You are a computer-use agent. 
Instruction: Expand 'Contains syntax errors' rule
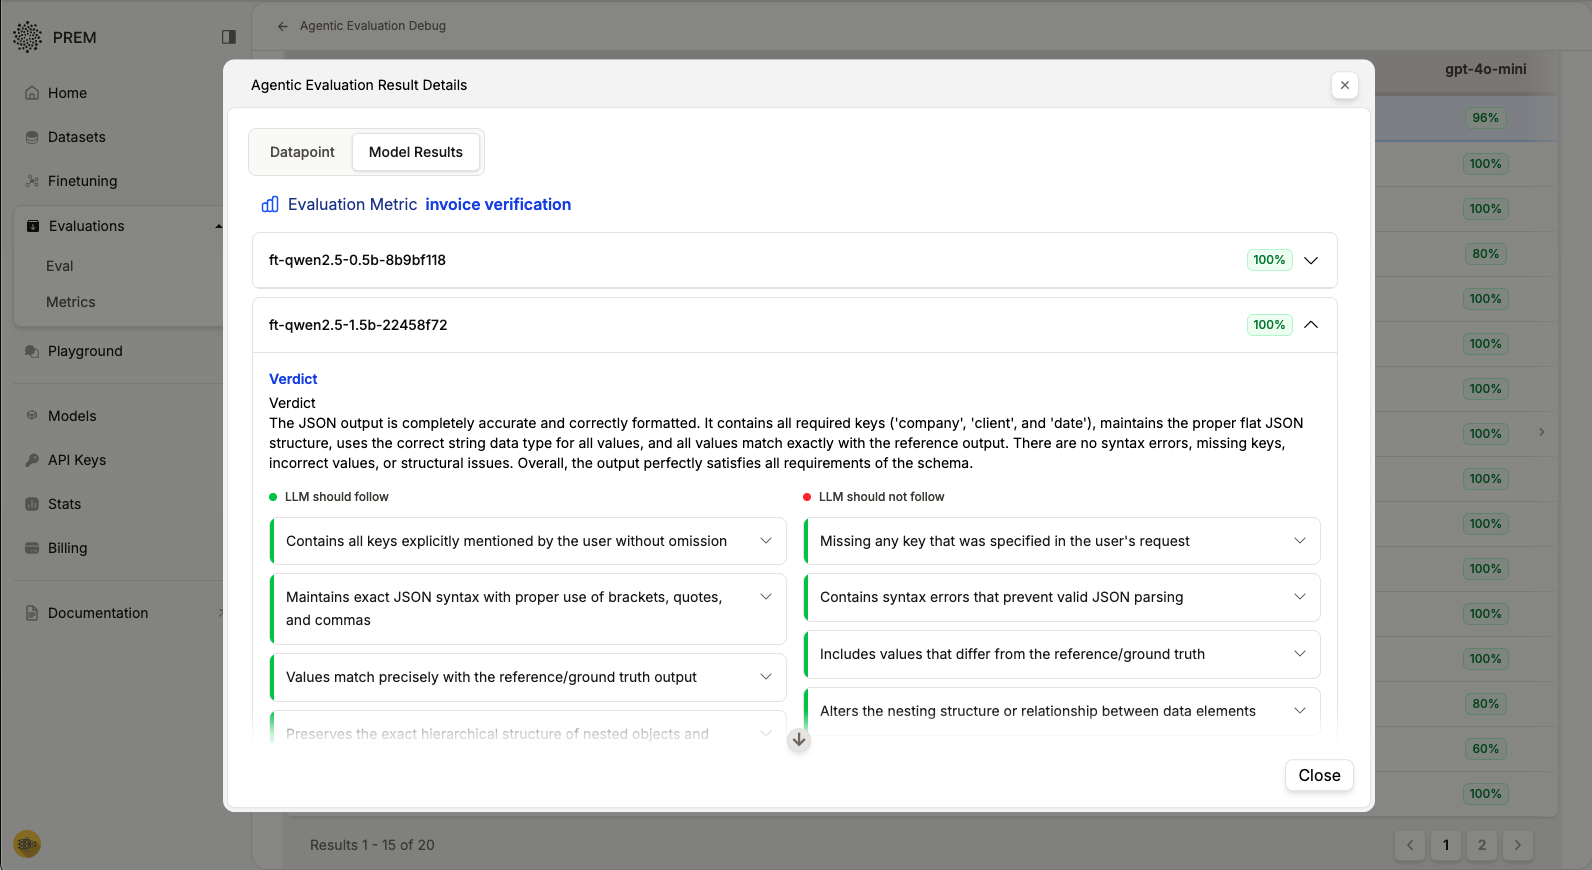coord(1300,597)
